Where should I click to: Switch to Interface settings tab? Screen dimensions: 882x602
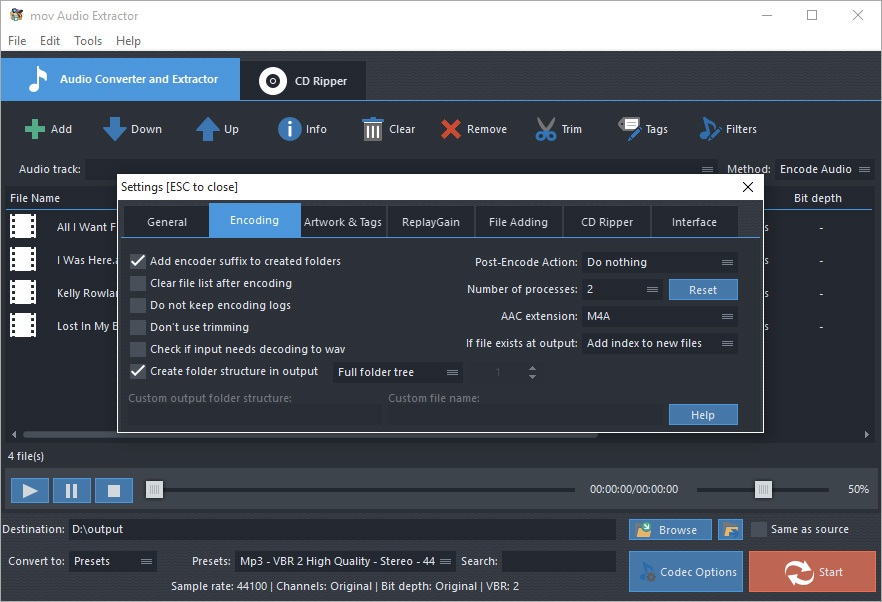tap(694, 222)
